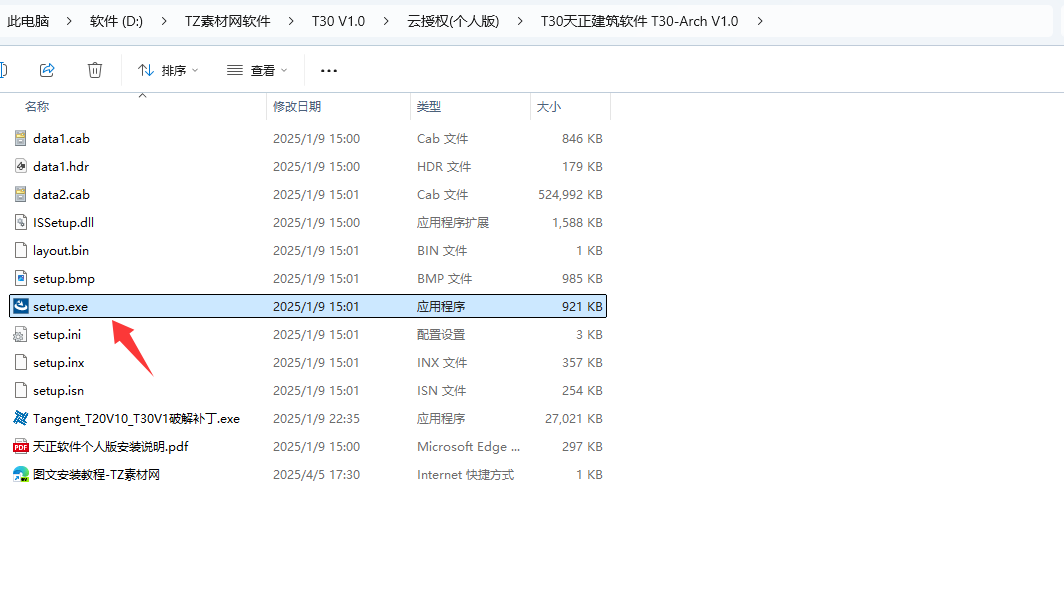Select 天正软件个人版安装说明.pdf file name
Image resolution: width=1064 pixels, height=596 pixels.
[111, 447]
